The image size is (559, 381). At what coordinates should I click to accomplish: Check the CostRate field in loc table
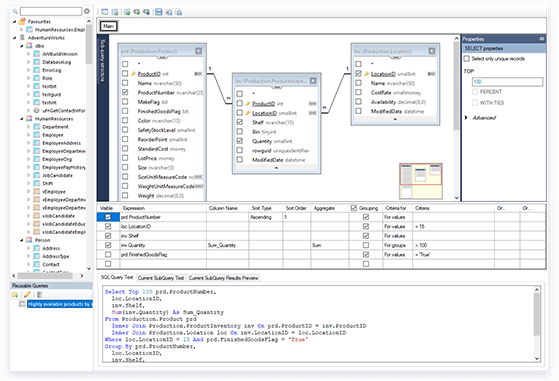click(358, 92)
